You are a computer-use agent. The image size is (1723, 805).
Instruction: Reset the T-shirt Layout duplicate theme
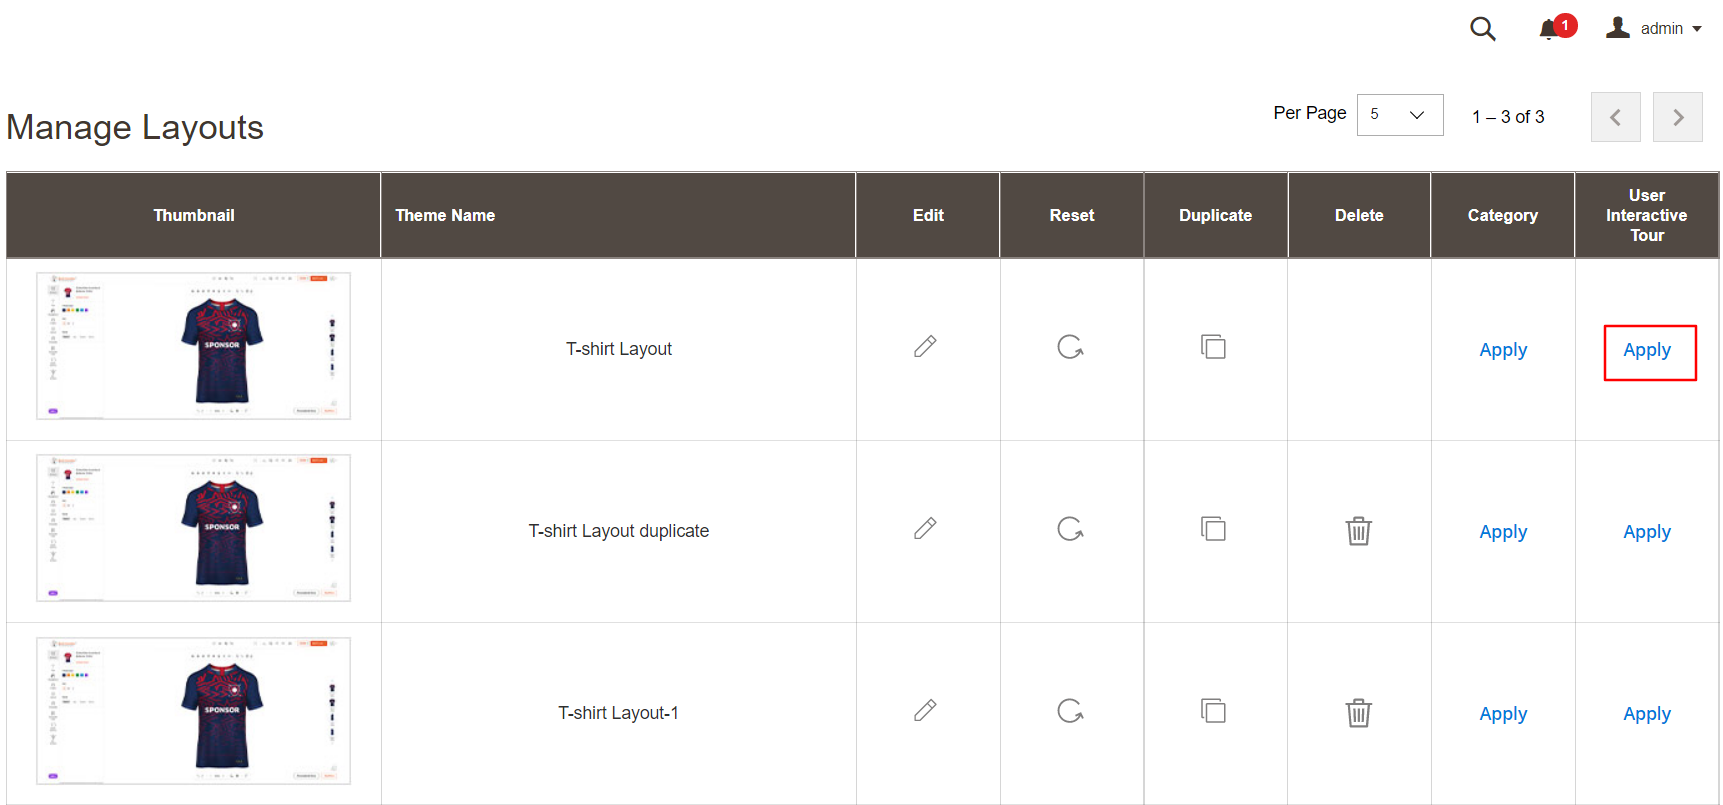tap(1070, 529)
